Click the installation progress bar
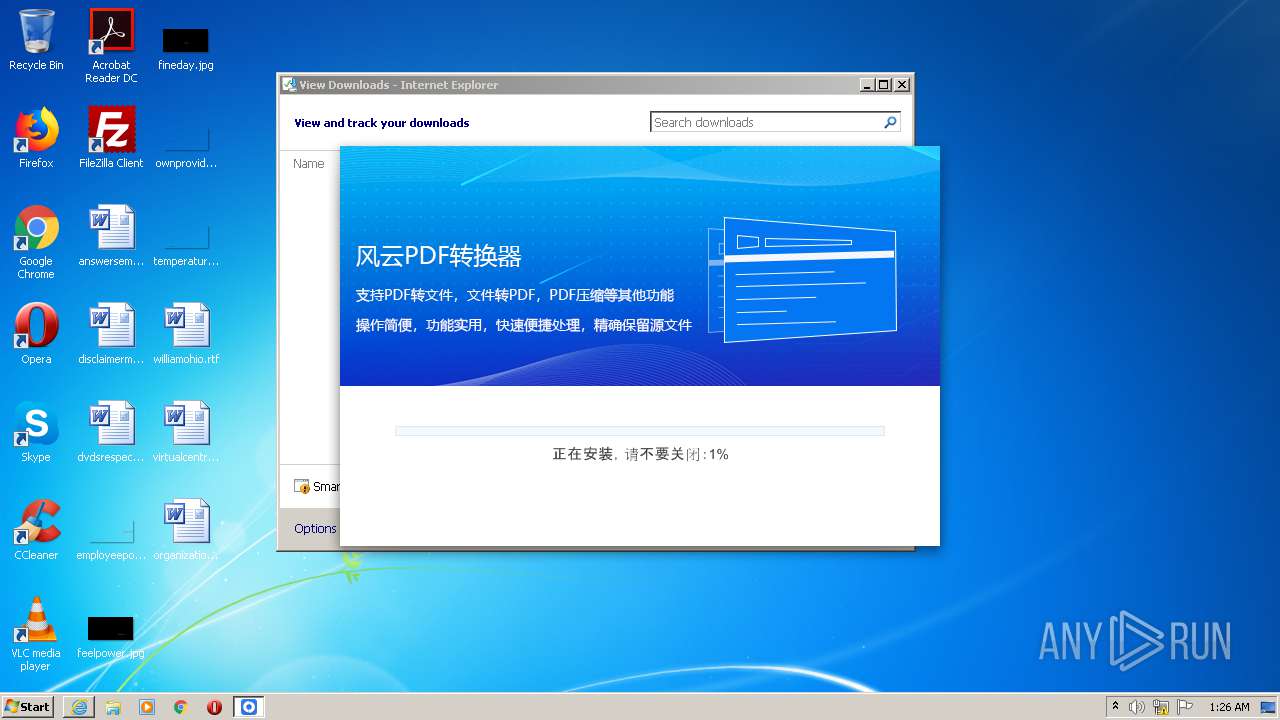 pos(640,431)
